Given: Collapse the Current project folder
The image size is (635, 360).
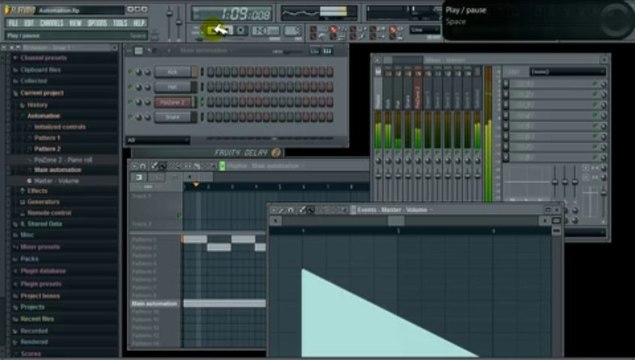Looking at the screenshot, I should tap(42, 93).
